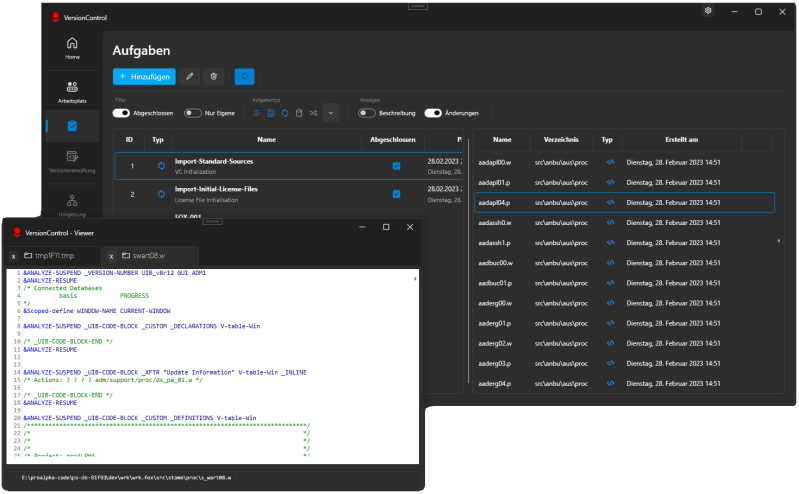Switch to the swart08.w viewer tab
This screenshot has width=799, height=494.
[x=148, y=255]
